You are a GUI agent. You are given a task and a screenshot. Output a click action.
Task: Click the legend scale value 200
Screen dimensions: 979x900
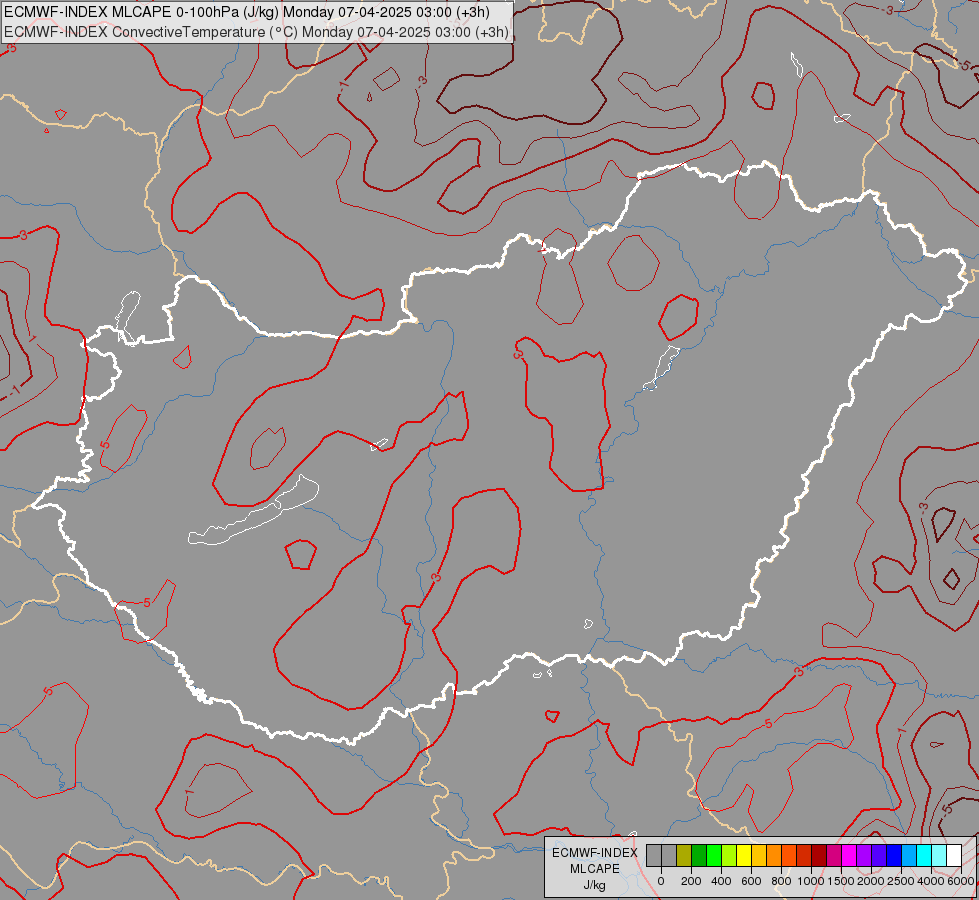coord(691,881)
